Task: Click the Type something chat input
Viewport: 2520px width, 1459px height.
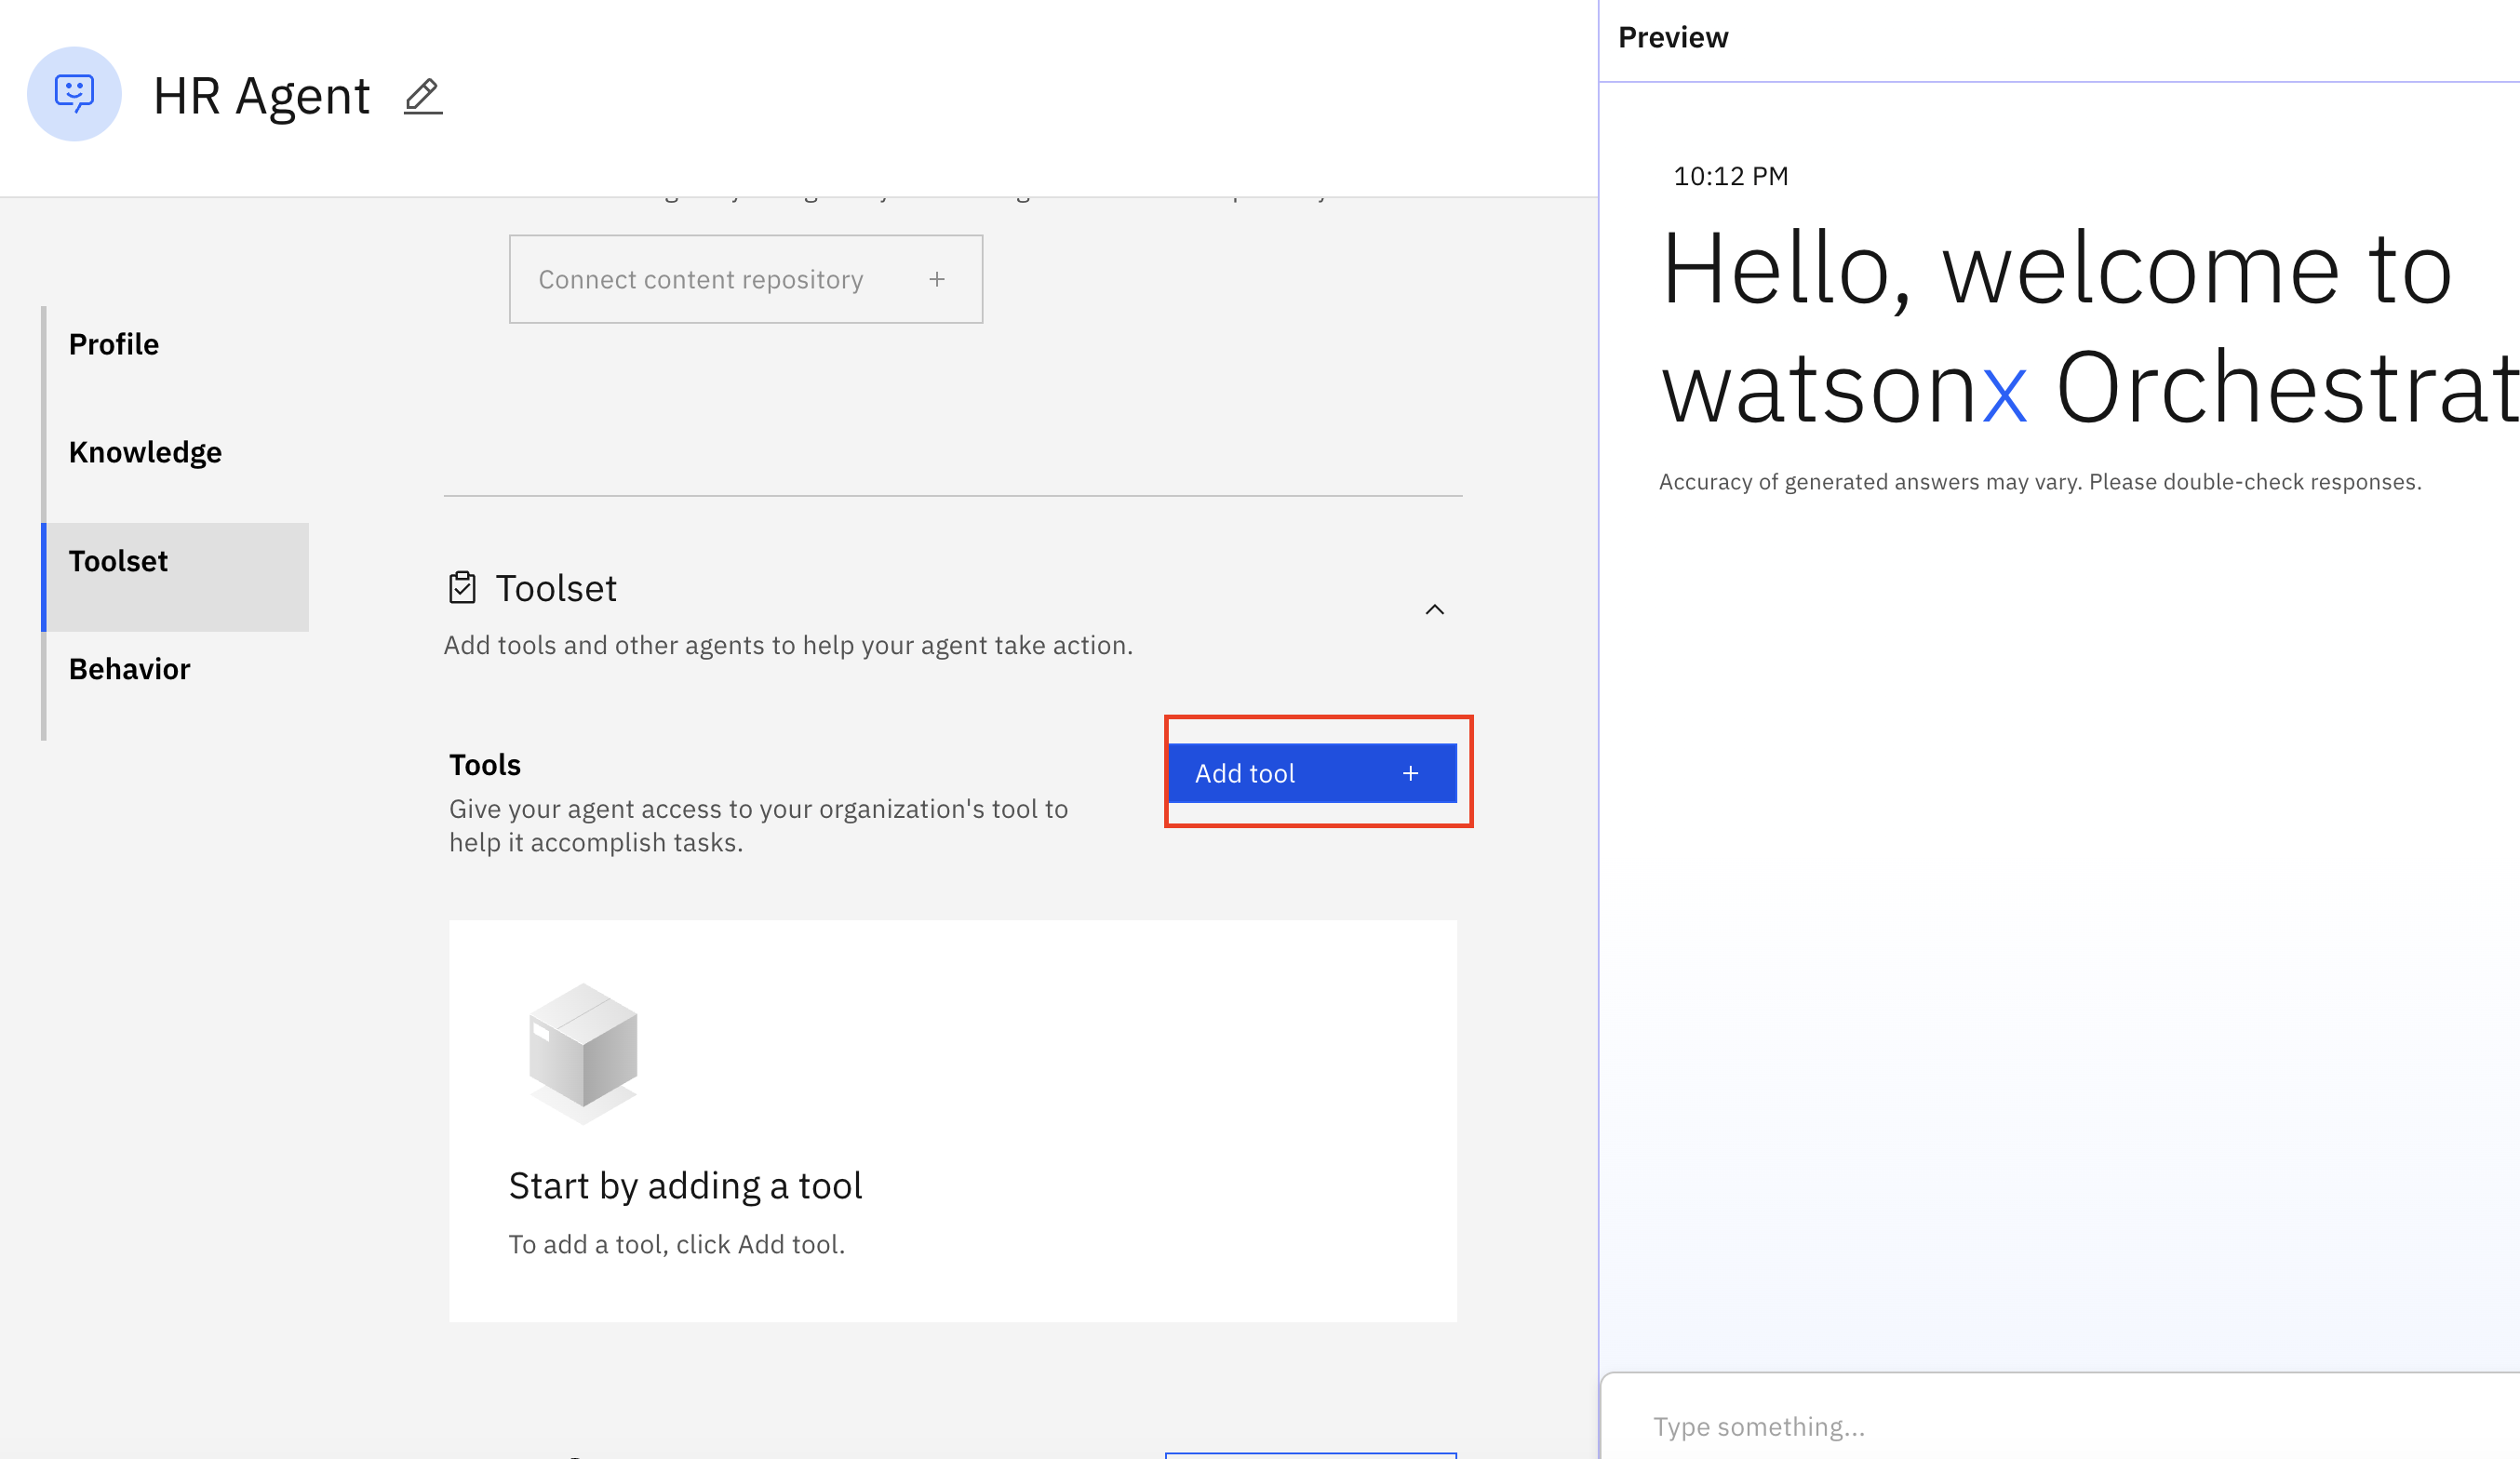Action: pyautogui.click(x=2060, y=1426)
